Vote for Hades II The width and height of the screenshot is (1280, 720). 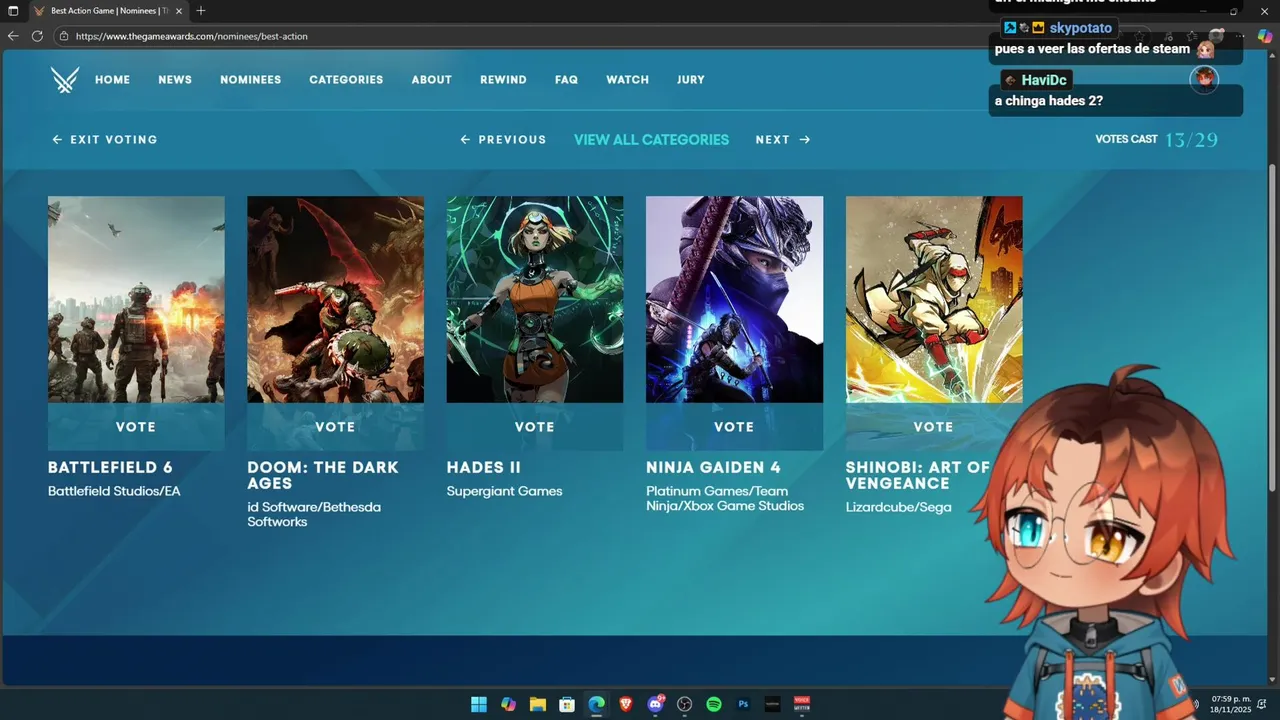535,427
